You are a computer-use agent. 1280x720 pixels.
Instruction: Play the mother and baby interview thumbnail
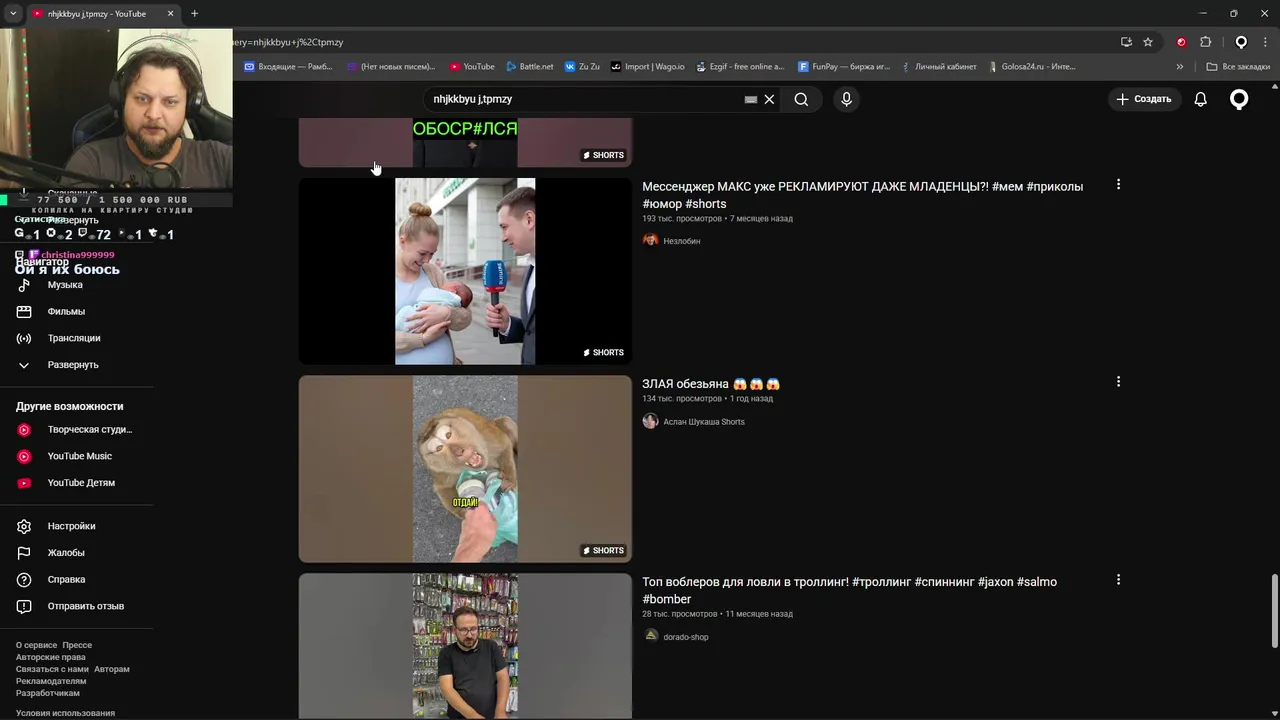click(x=465, y=271)
